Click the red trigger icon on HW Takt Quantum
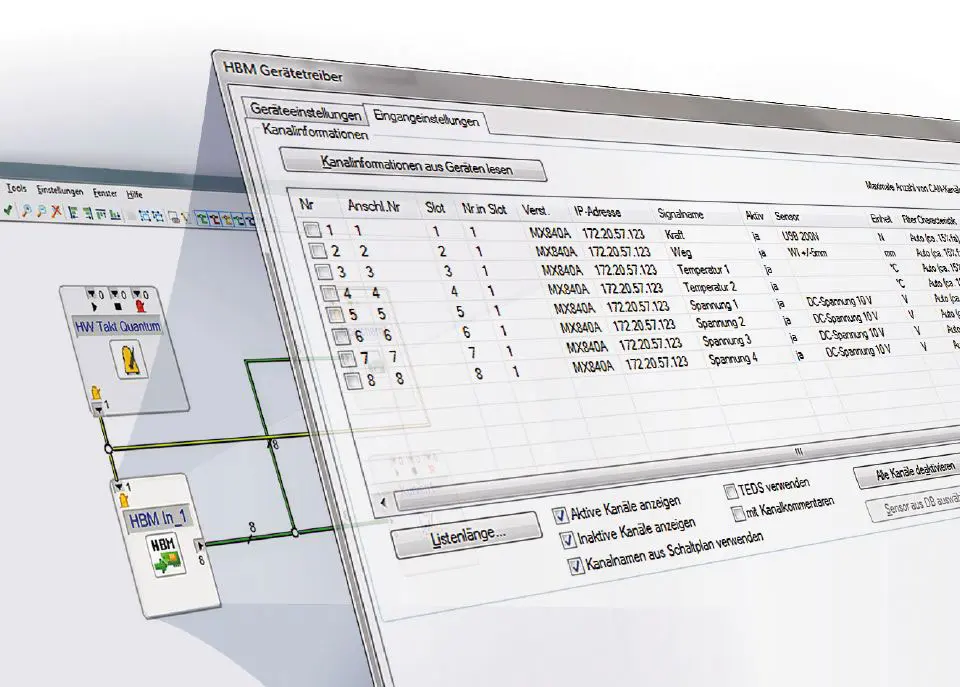 141,306
